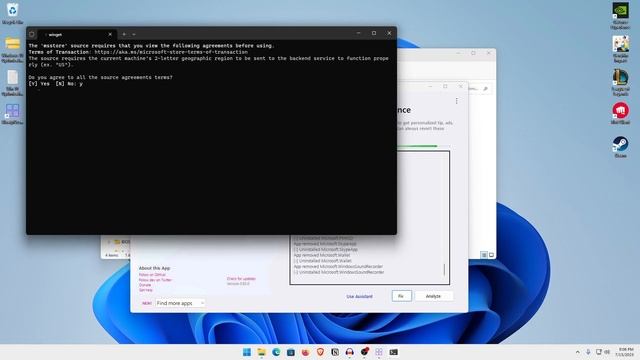This screenshot has height=360, width=640.
Task: Switch Explorer window to details view icon
Action: (x=484, y=255)
